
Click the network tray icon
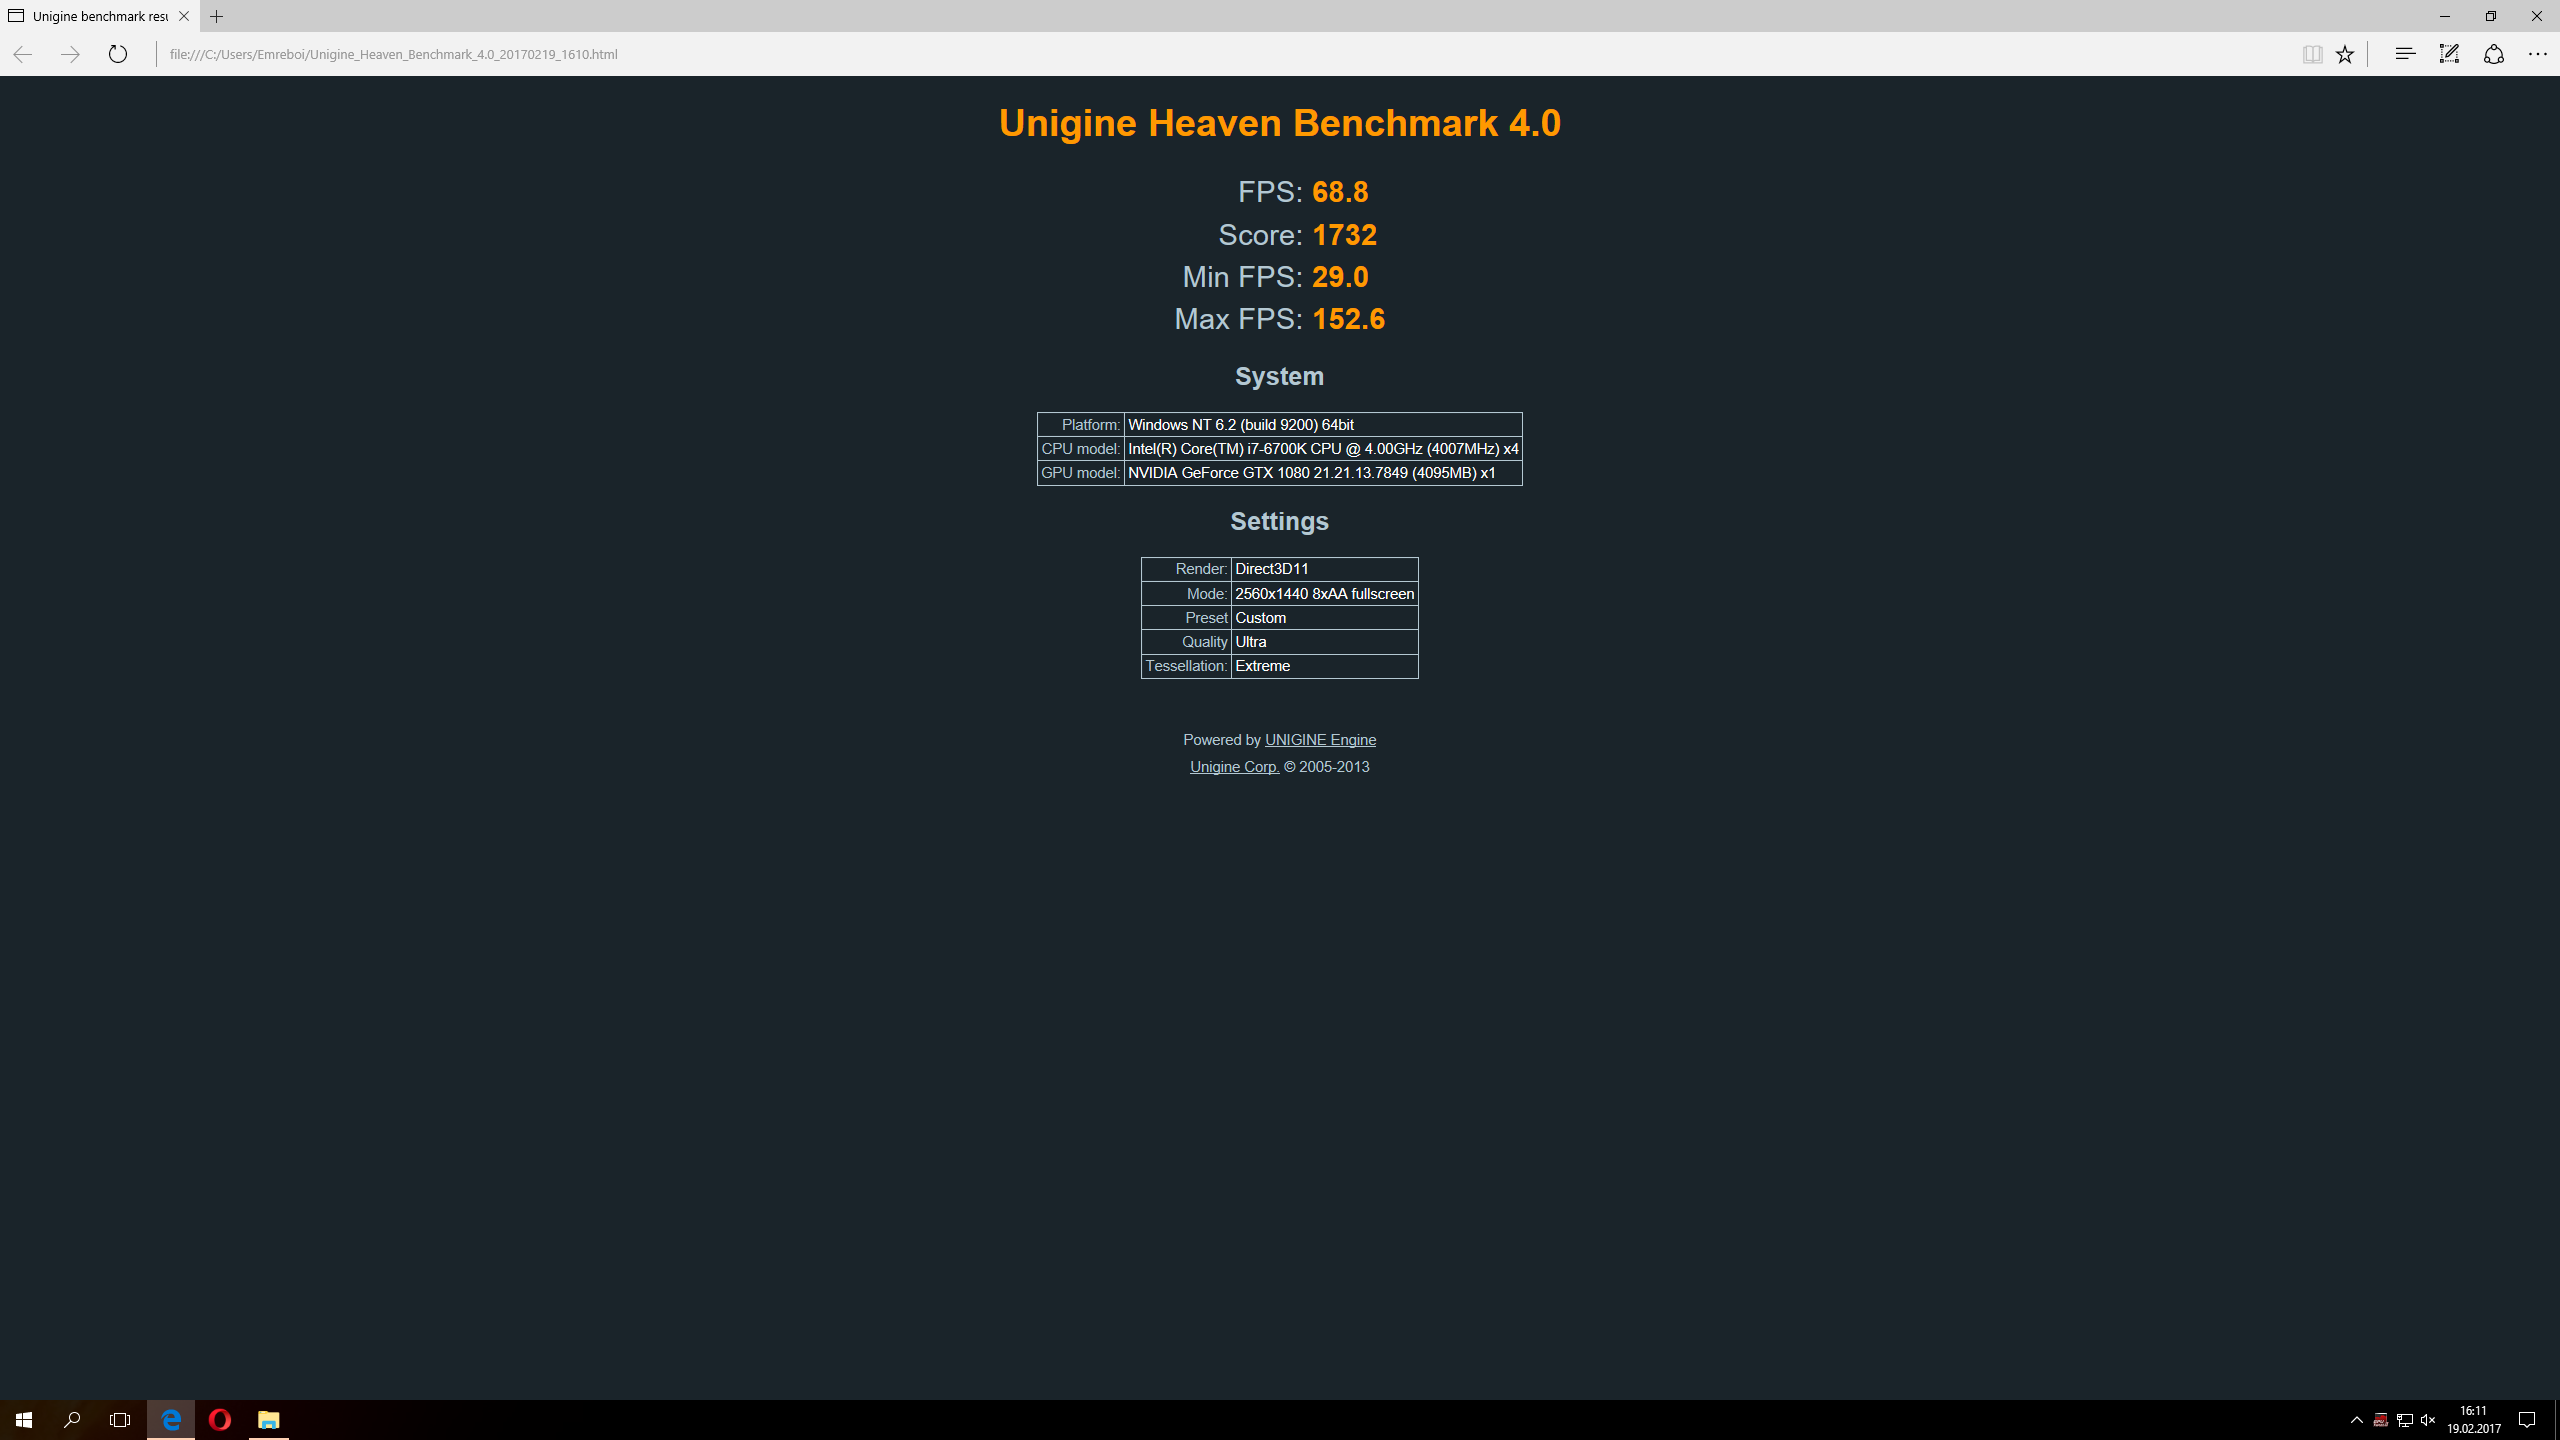click(x=2405, y=1420)
